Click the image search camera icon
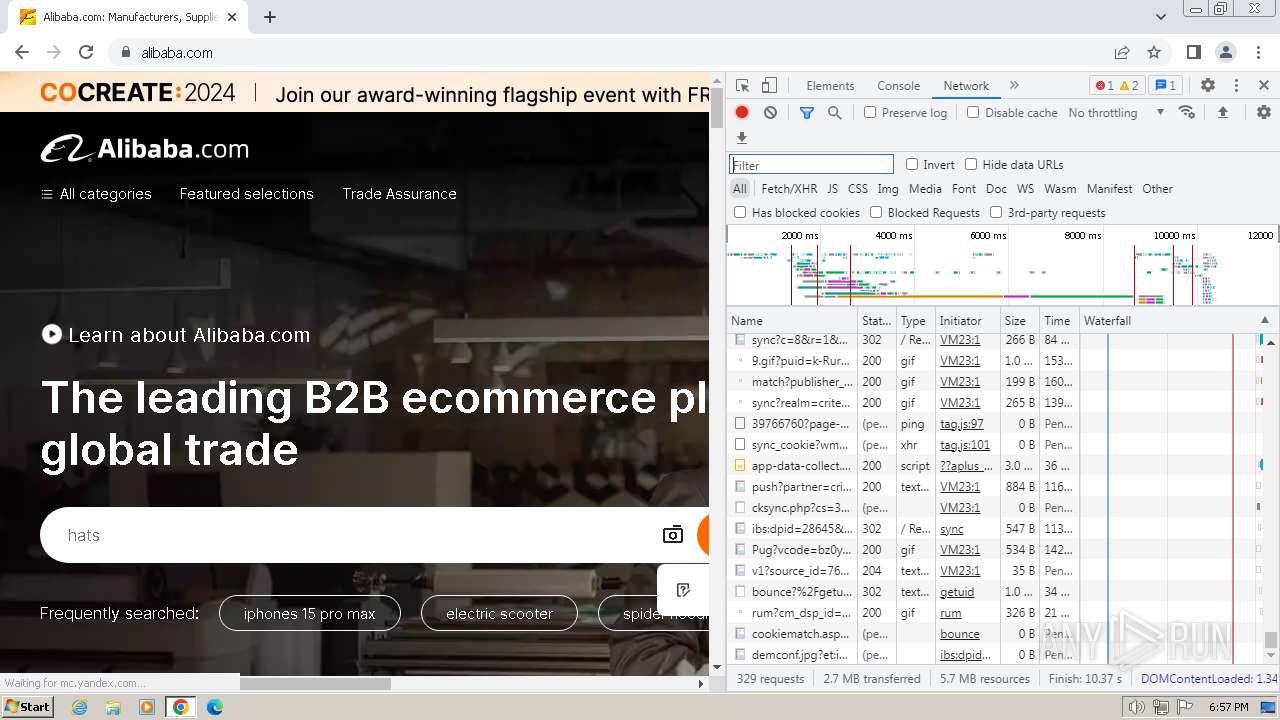 click(x=673, y=535)
